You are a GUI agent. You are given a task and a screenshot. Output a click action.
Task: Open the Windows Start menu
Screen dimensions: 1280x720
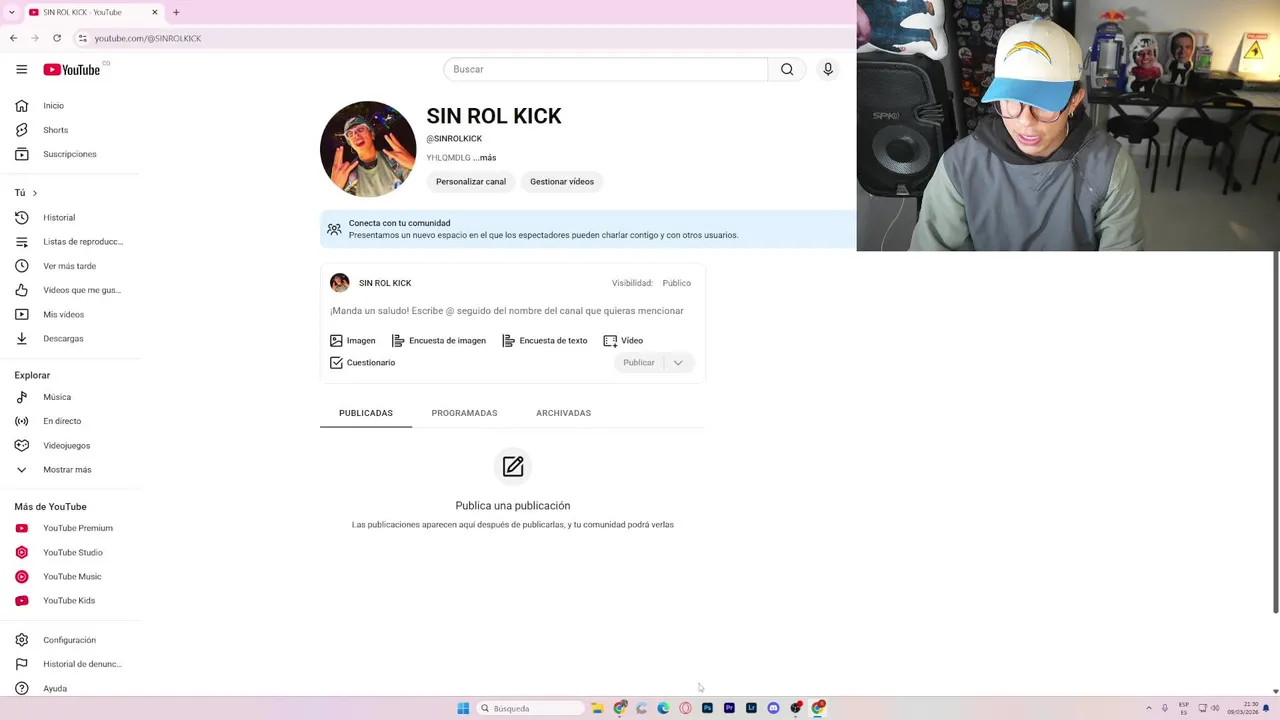[463, 708]
